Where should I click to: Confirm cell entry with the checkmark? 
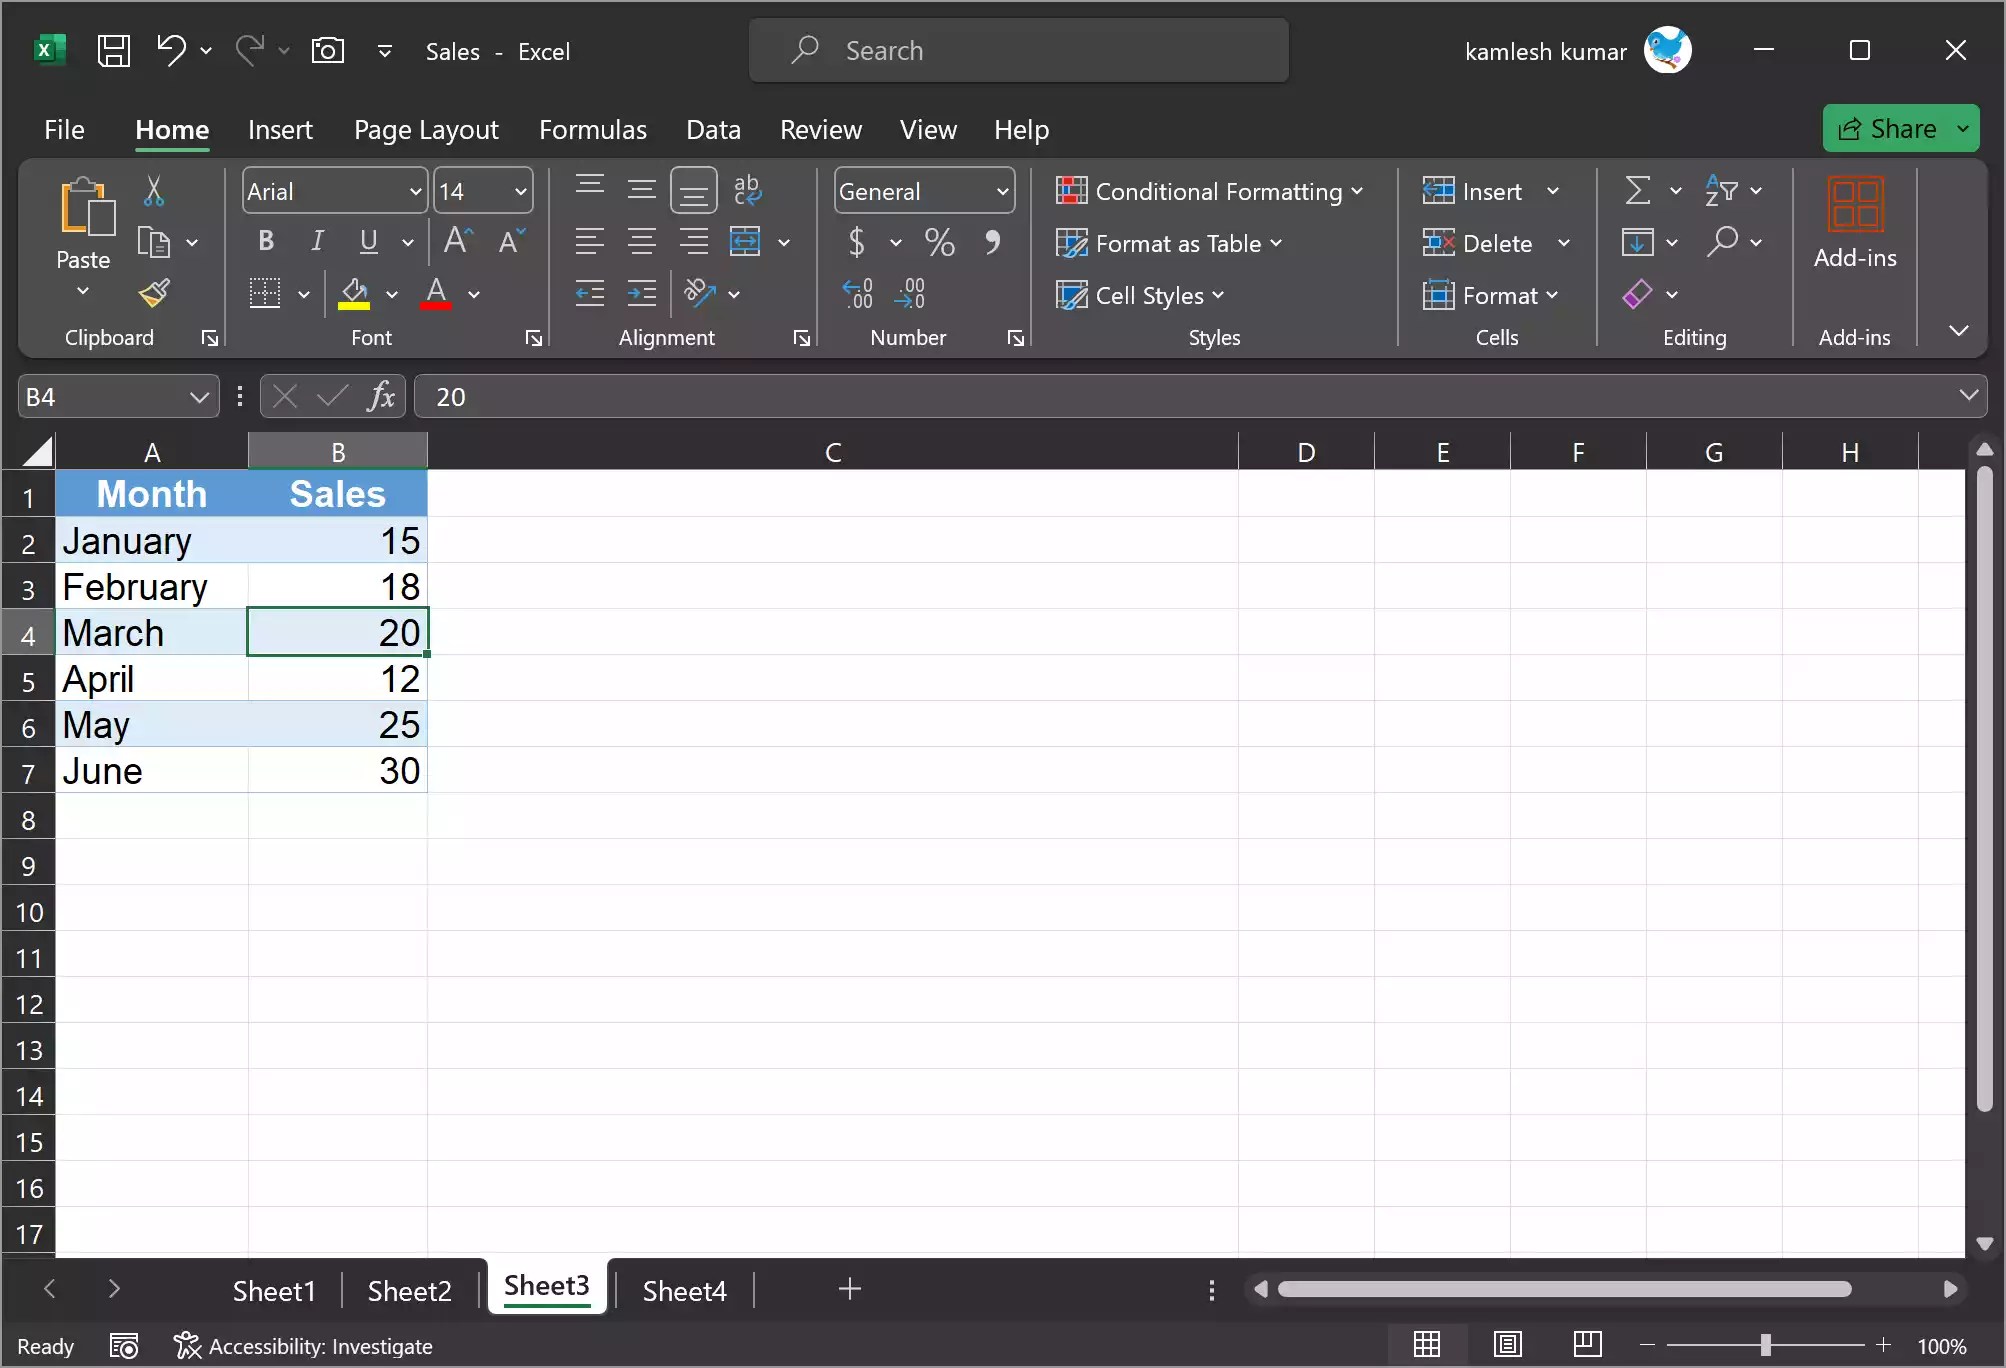click(331, 395)
